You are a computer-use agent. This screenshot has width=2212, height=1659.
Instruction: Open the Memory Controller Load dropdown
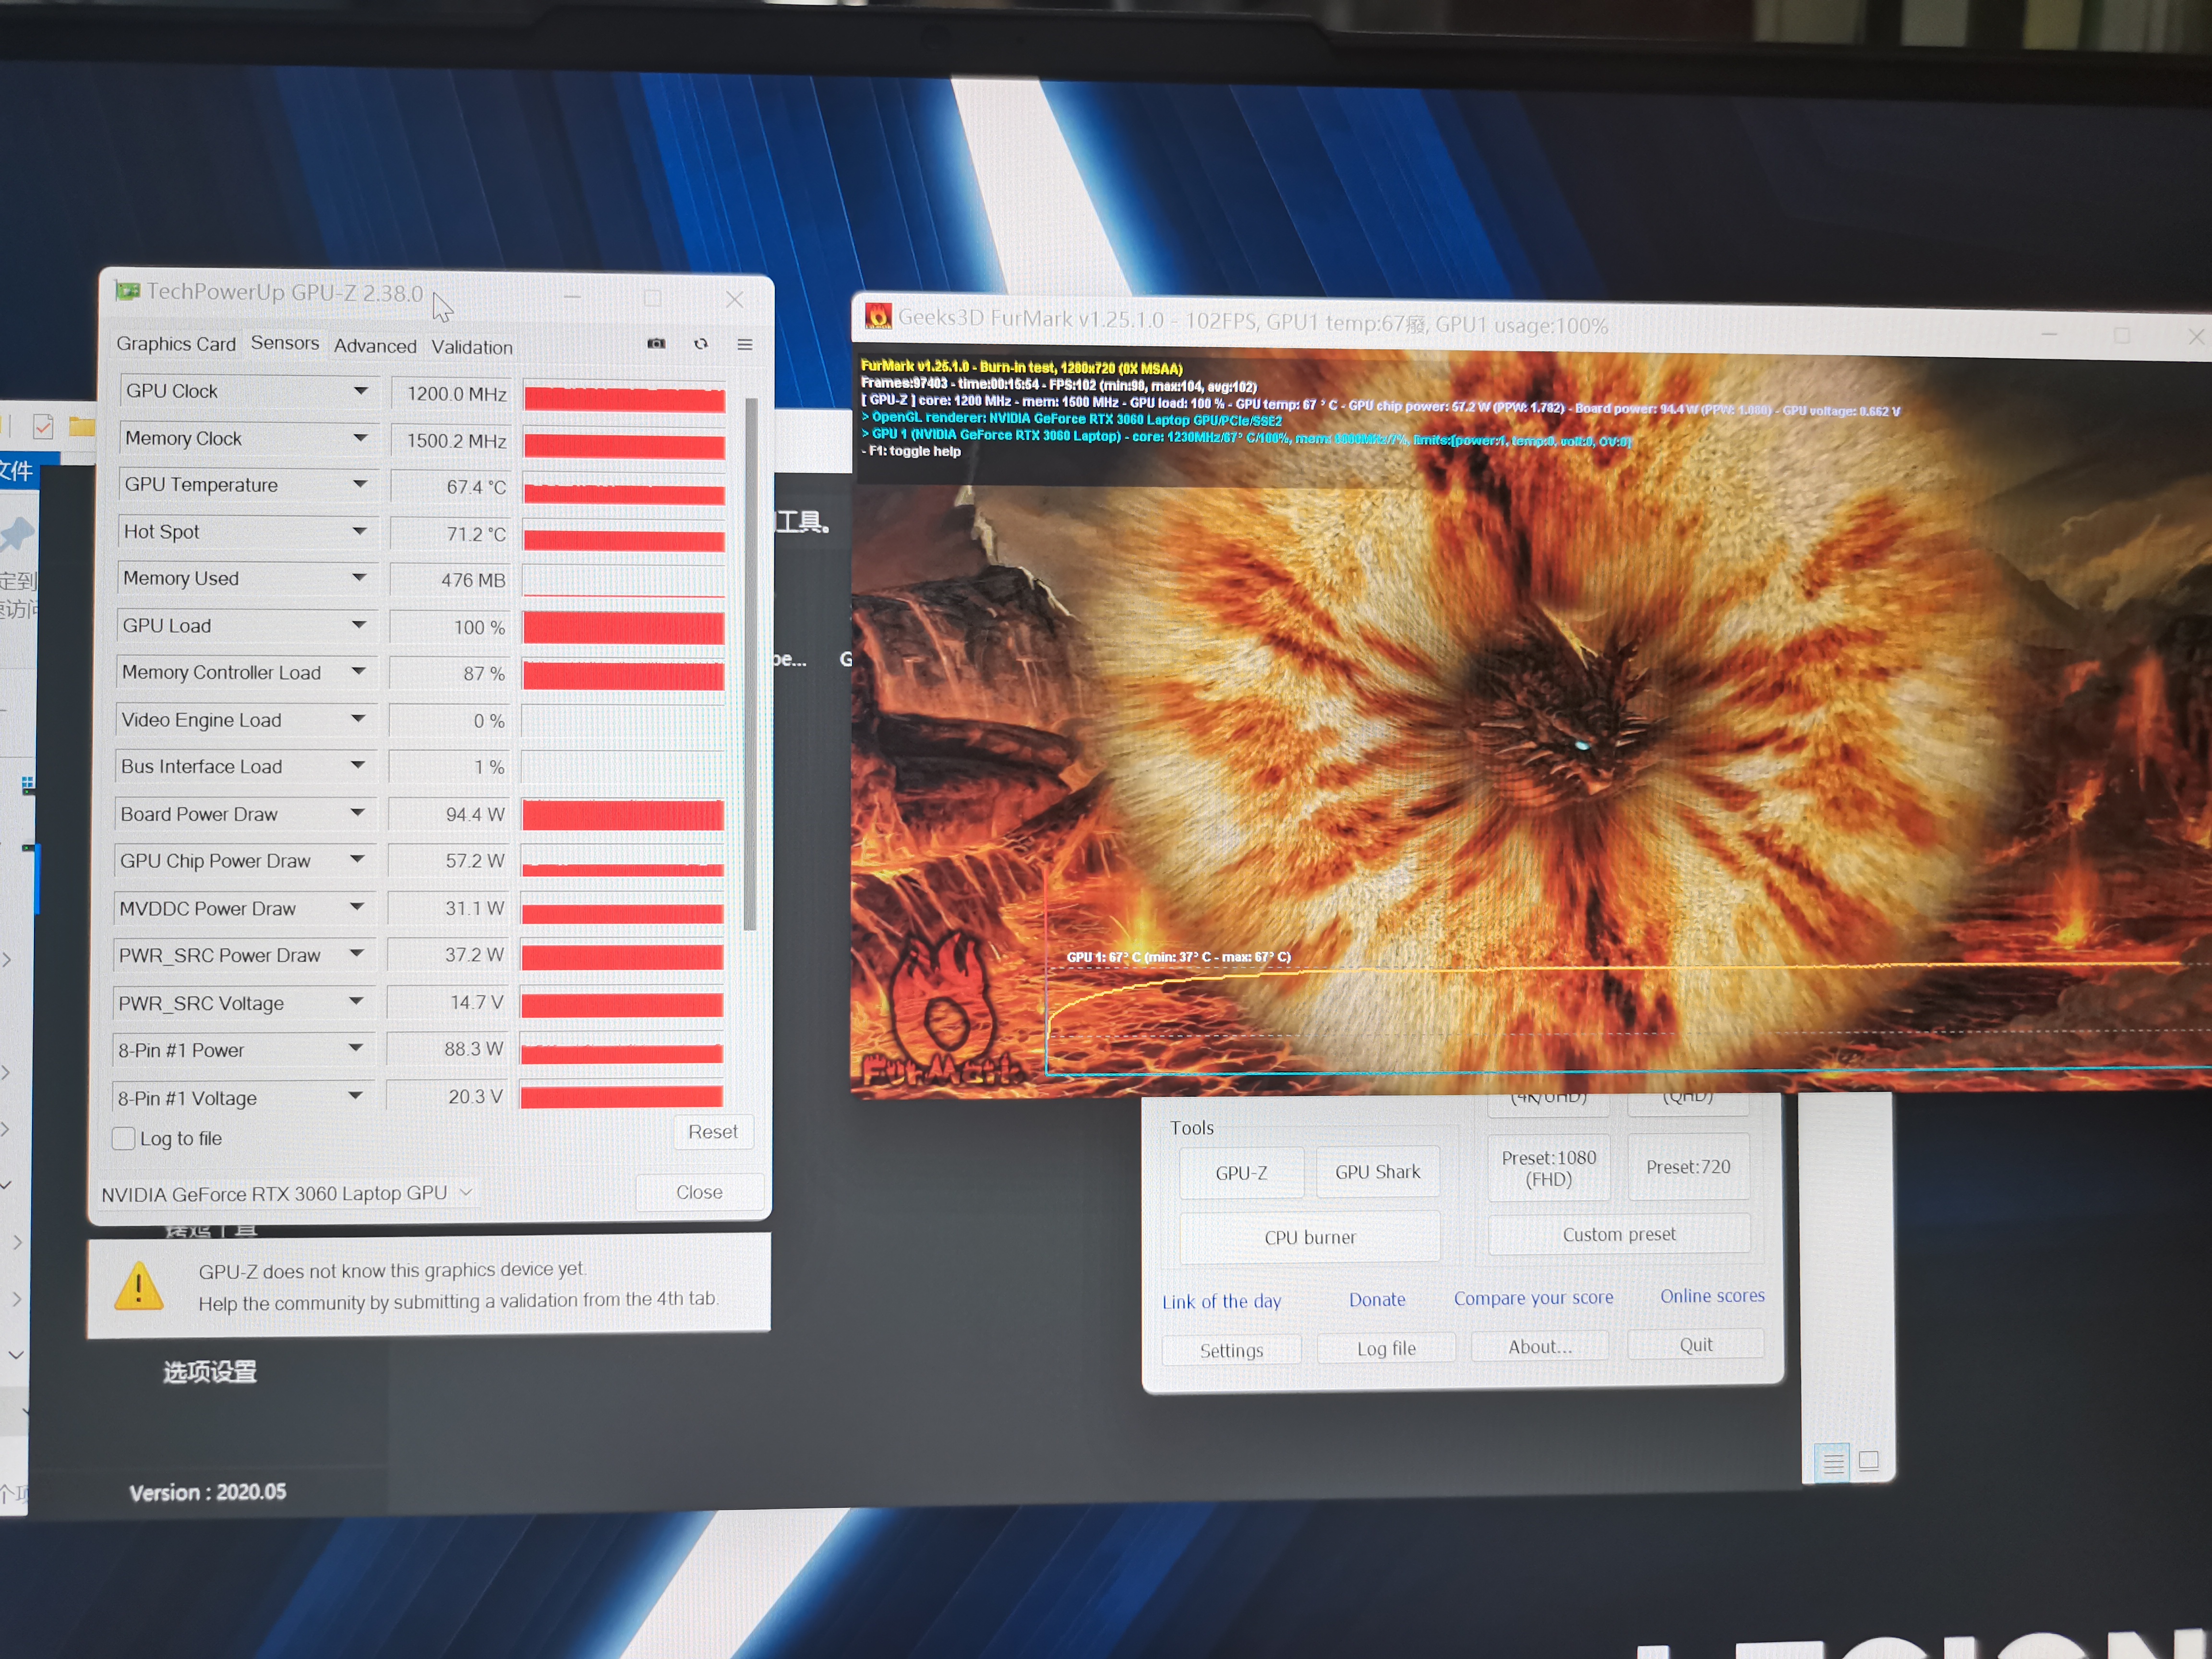358,671
